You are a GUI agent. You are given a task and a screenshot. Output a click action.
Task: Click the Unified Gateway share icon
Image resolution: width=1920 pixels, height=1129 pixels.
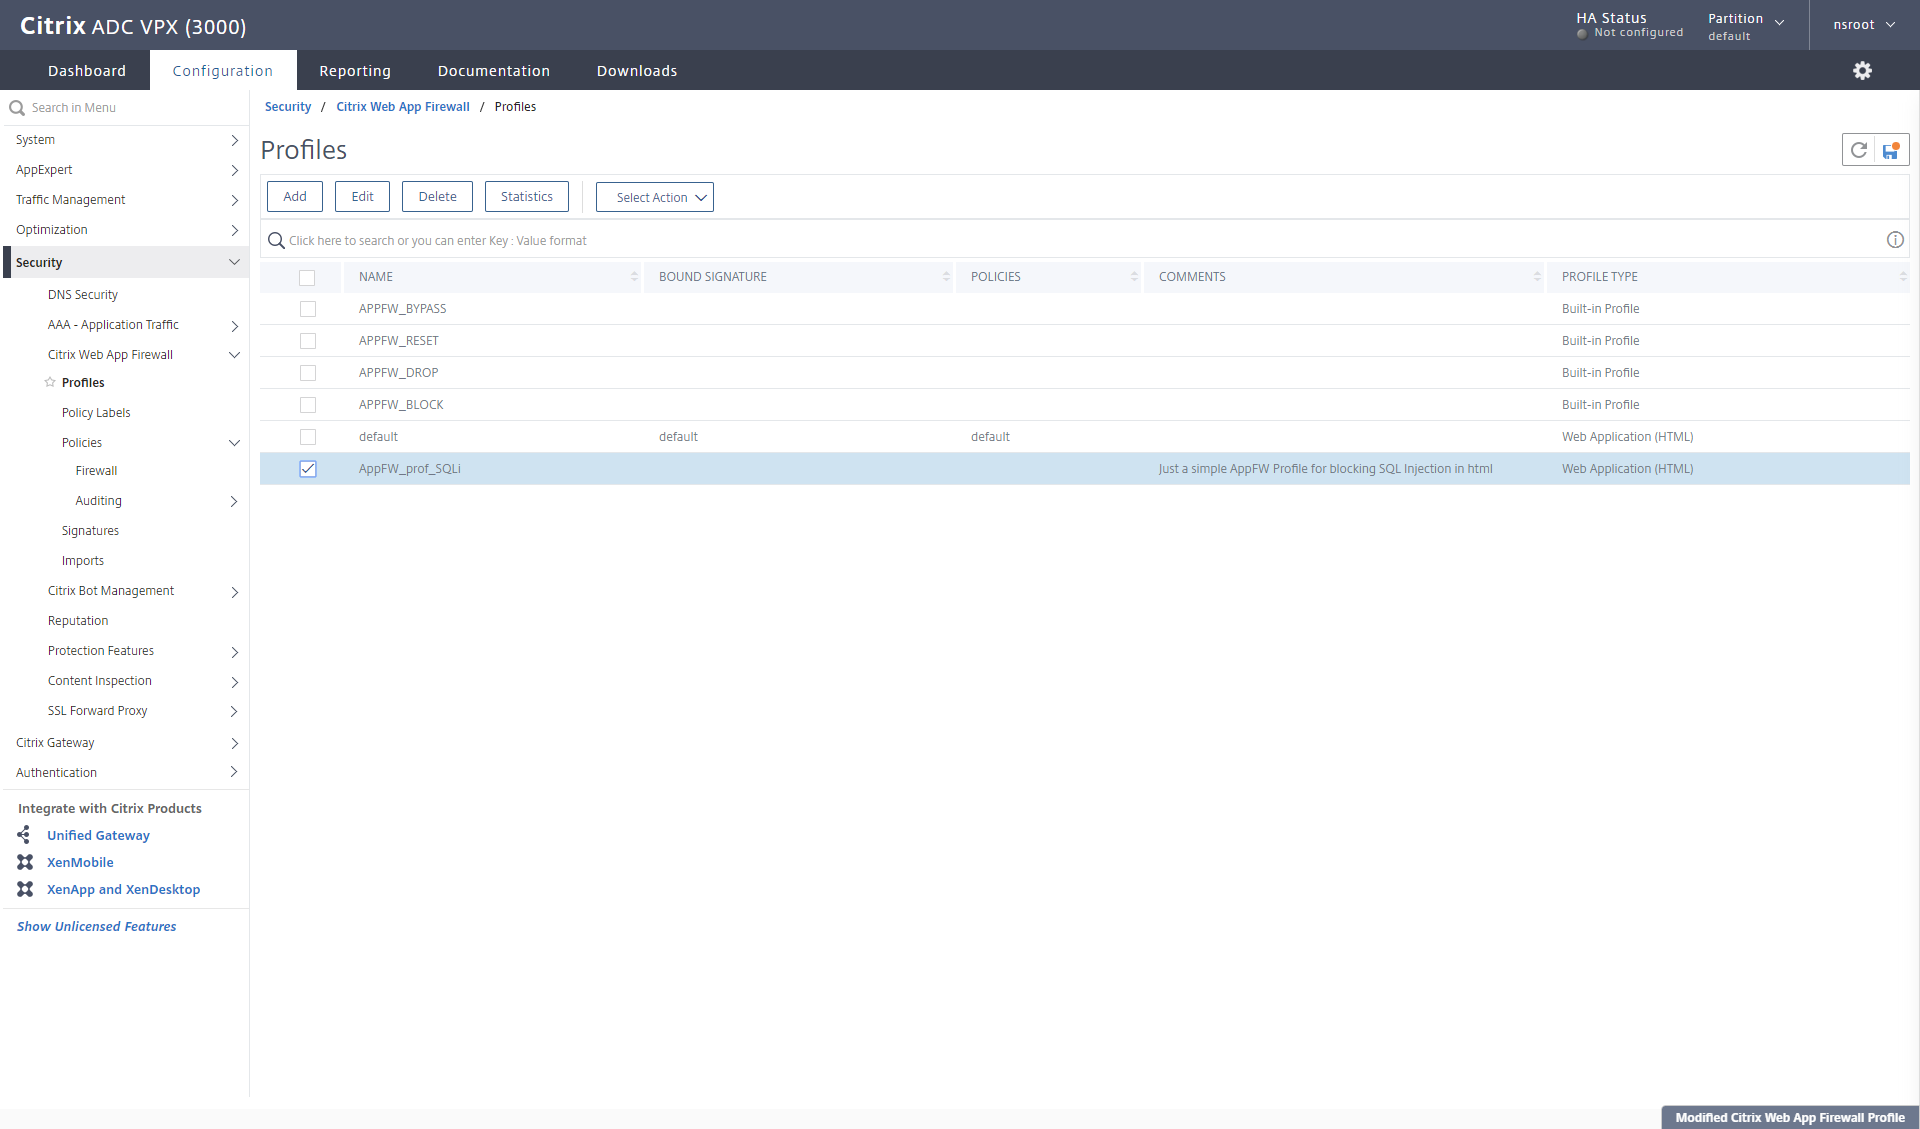(24, 835)
